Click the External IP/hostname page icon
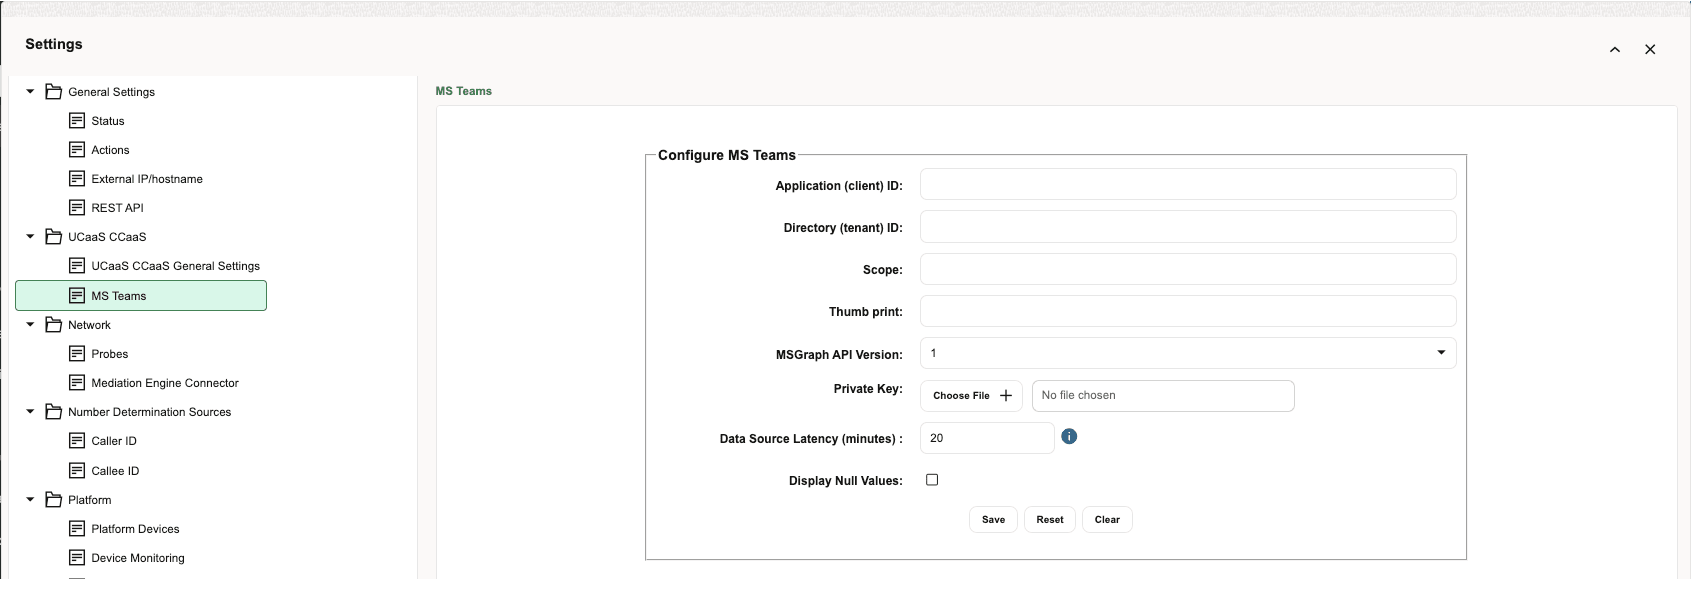The width and height of the screenshot is (1697, 595). coord(77,178)
